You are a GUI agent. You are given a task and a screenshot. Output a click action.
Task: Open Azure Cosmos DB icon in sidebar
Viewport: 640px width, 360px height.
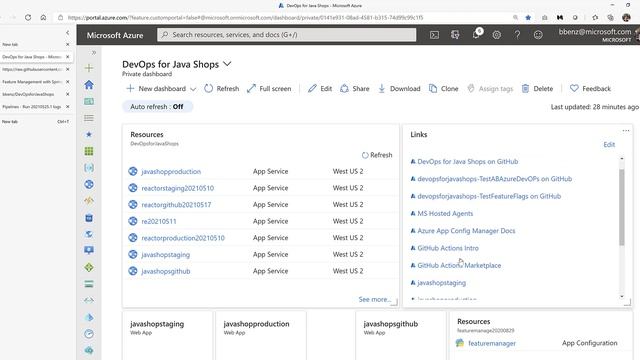point(89,234)
